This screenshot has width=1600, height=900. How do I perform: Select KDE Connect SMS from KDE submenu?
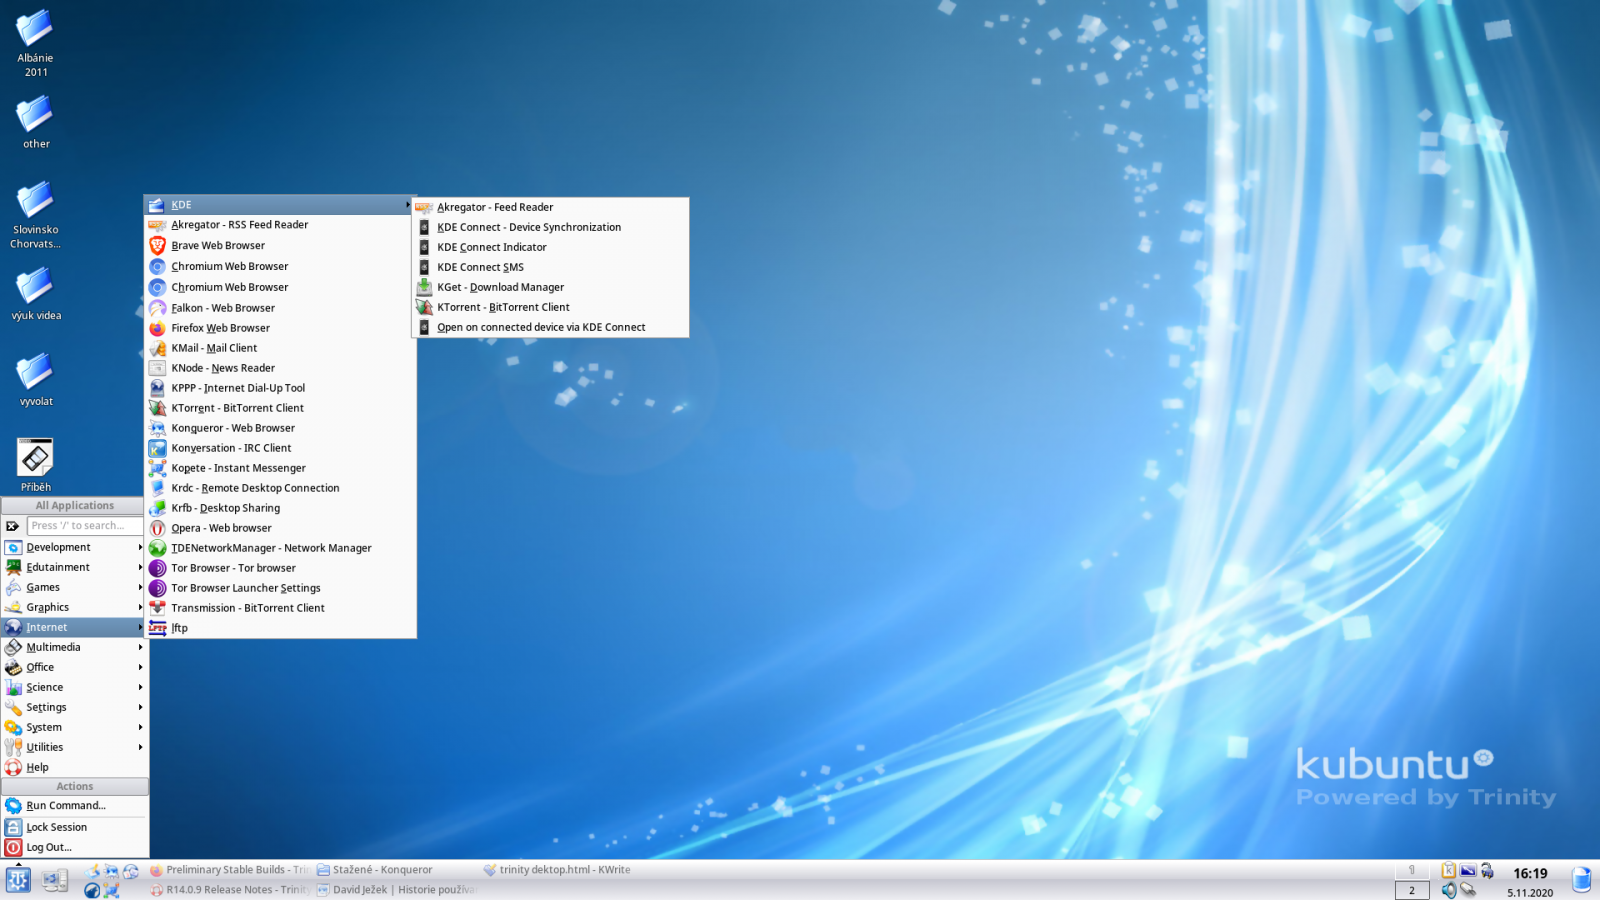point(481,267)
